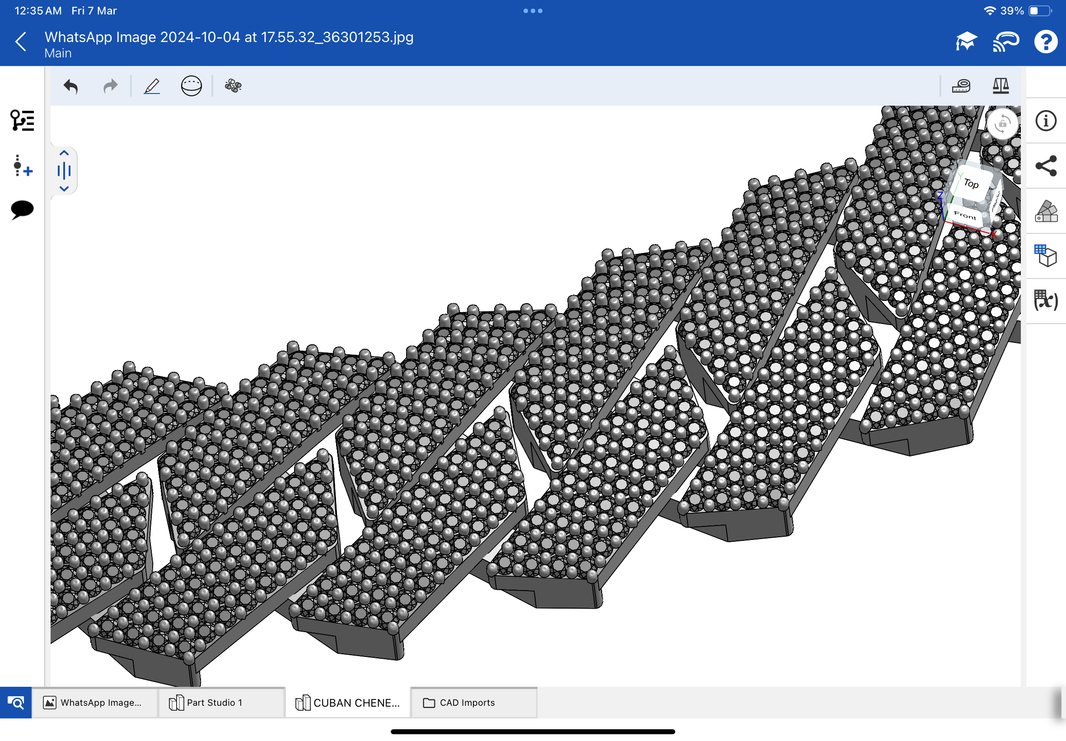Screen dimensions: 1066x741
Task: Open tab search with the magnifier icon
Action: click(16, 702)
